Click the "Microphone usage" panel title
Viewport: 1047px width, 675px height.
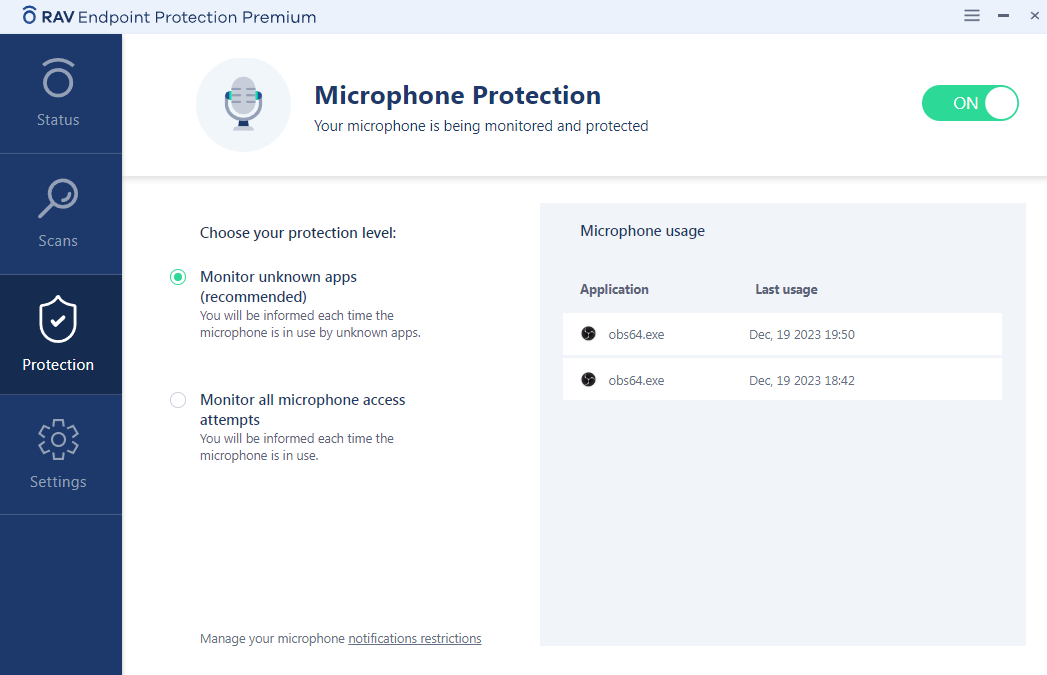tap(642, 230)
